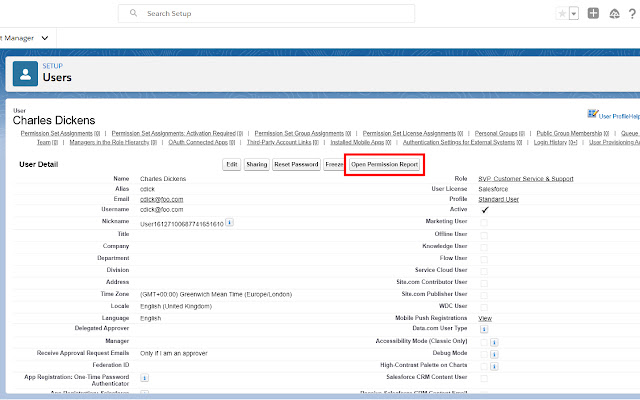Open the global actions plus icon
Image resolution: width=640 pixels, height=400 pixels.
594,14
